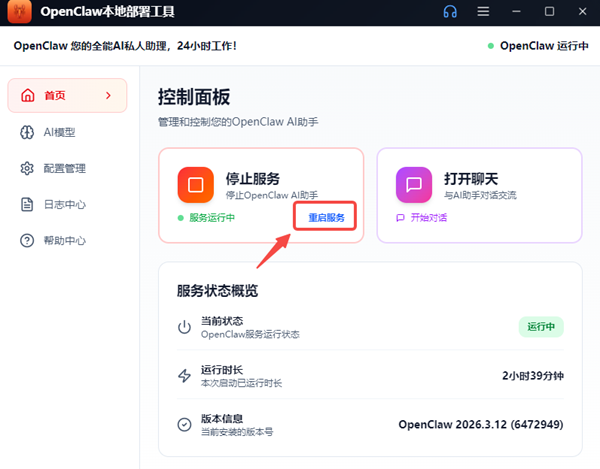
Task: Click the small chat icon beside 开始对话
Action: [400, 218]
